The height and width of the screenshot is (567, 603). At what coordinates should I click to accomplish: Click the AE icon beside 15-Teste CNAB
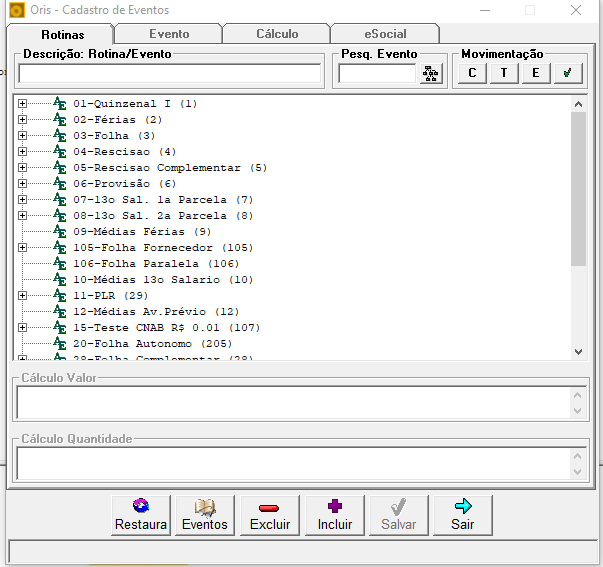(x=60, y=328)
